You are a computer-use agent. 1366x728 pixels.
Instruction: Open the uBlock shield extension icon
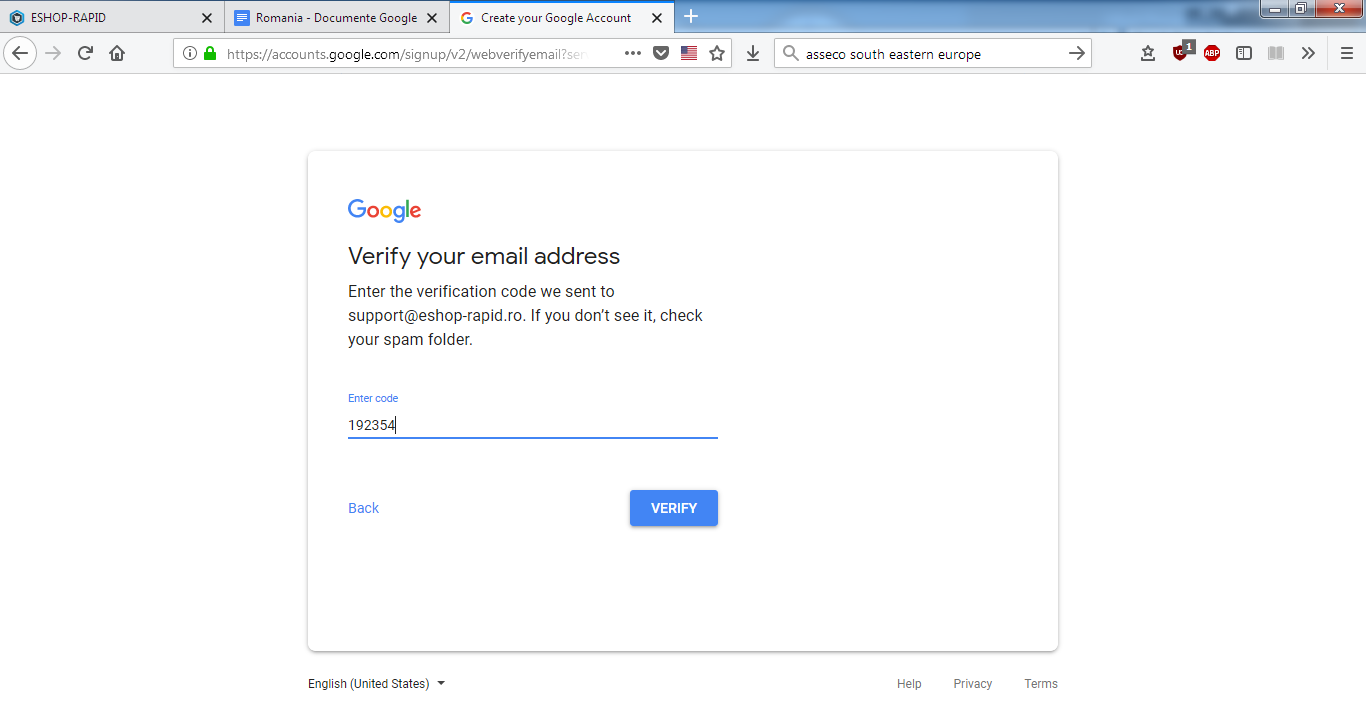pyautogui.click(x=1181, y=52)
